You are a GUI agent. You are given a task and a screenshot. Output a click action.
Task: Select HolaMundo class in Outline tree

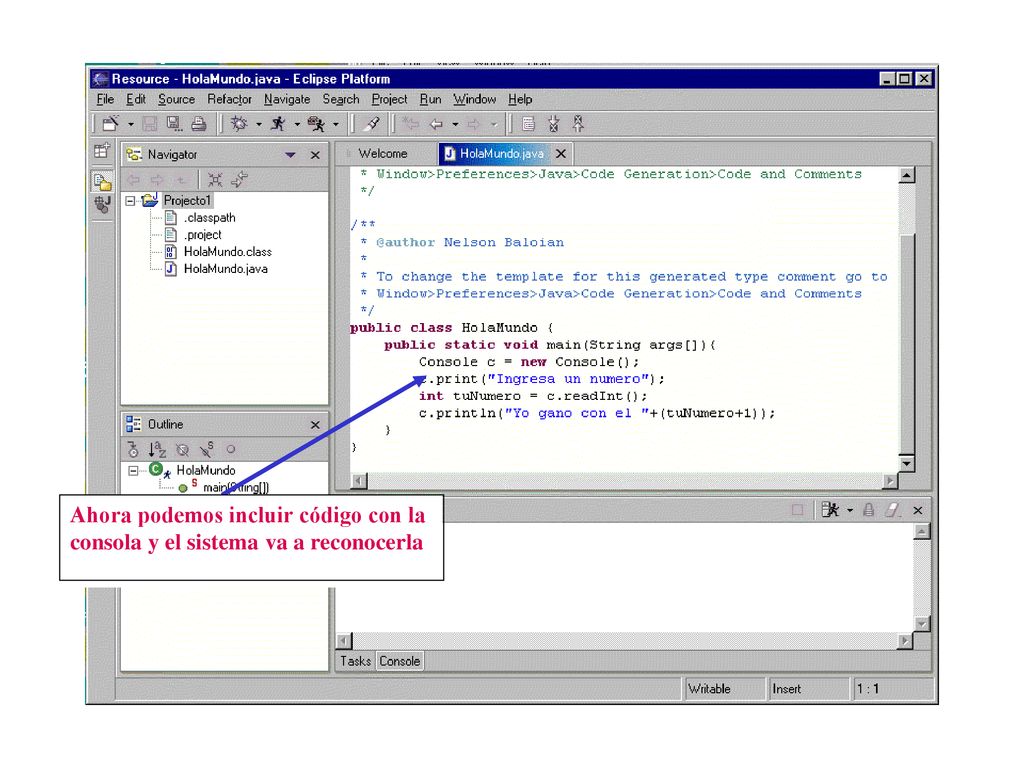coord(206,470)
